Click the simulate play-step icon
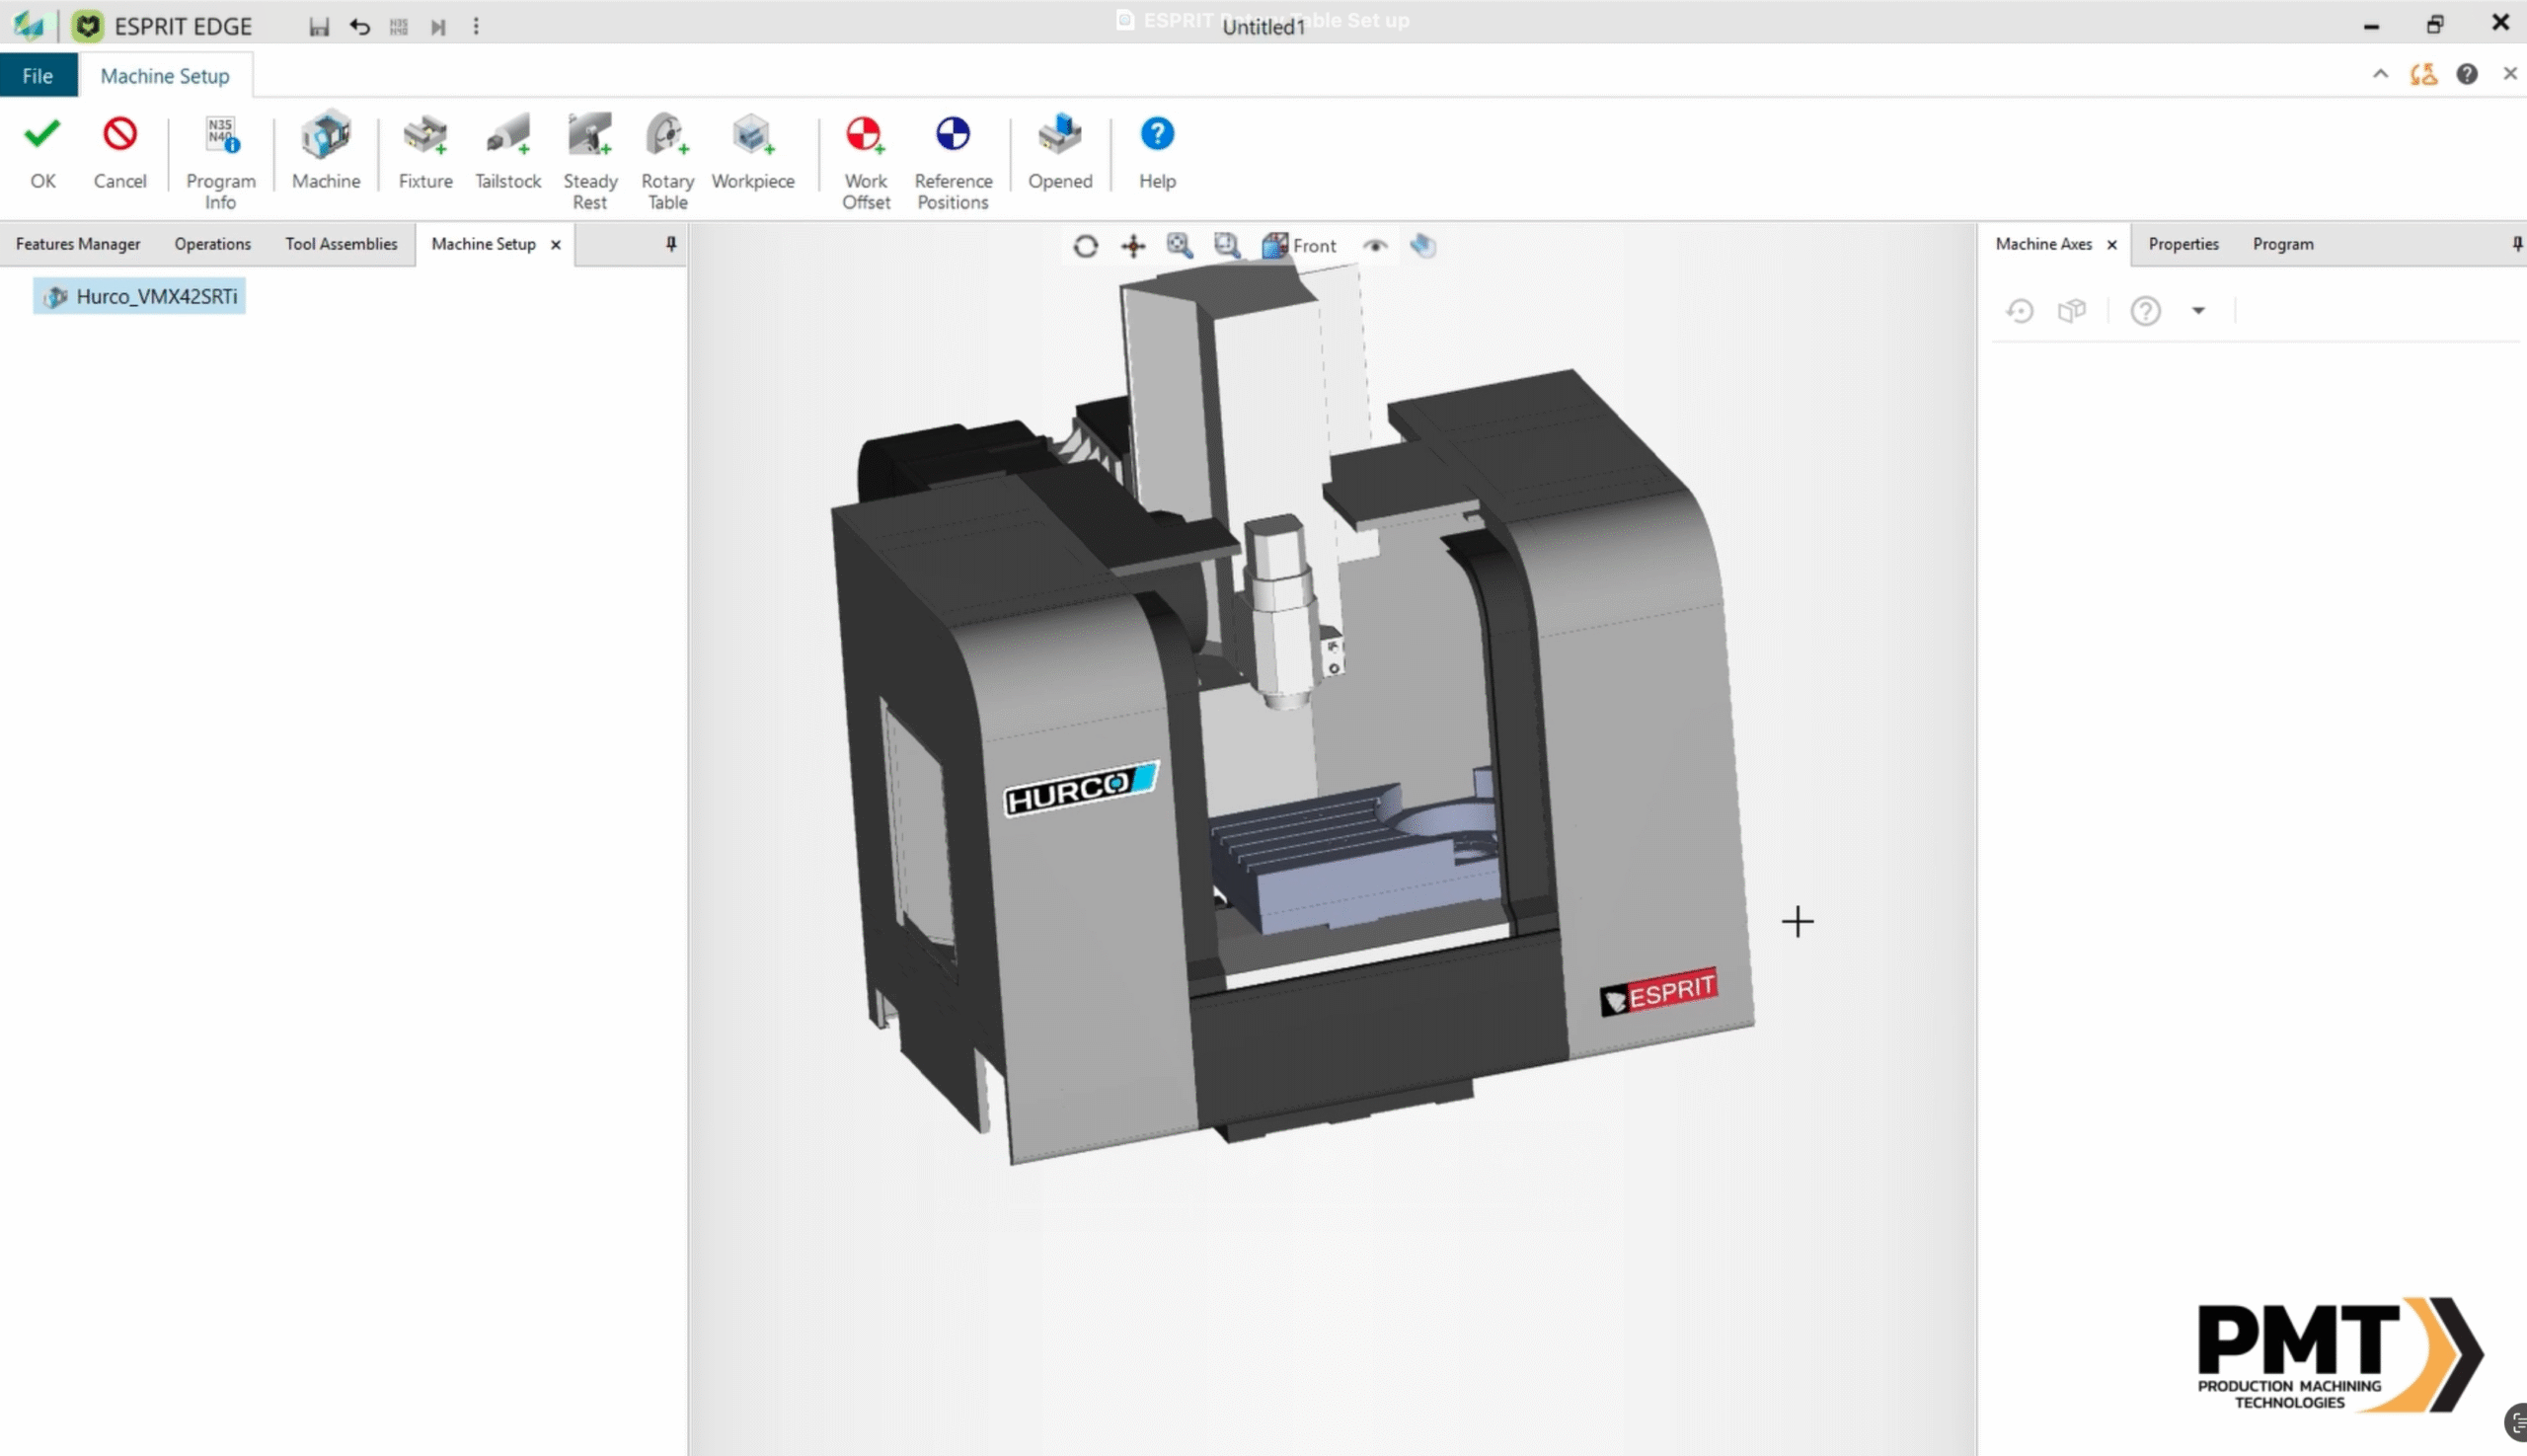 pos(438,27)
